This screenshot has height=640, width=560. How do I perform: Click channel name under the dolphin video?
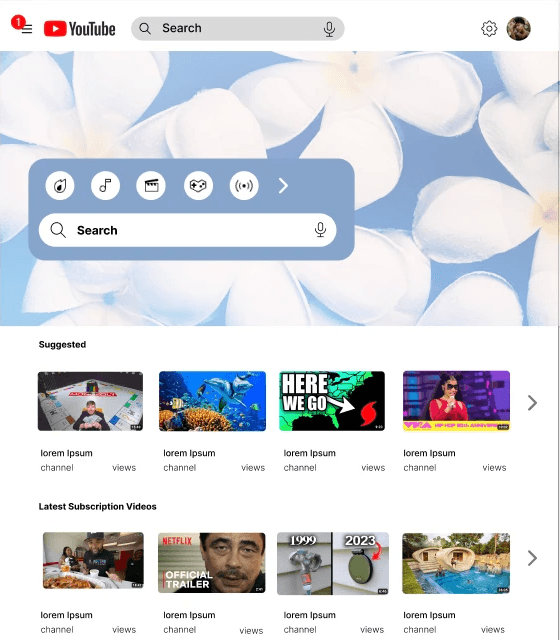(x=180, y=468)
